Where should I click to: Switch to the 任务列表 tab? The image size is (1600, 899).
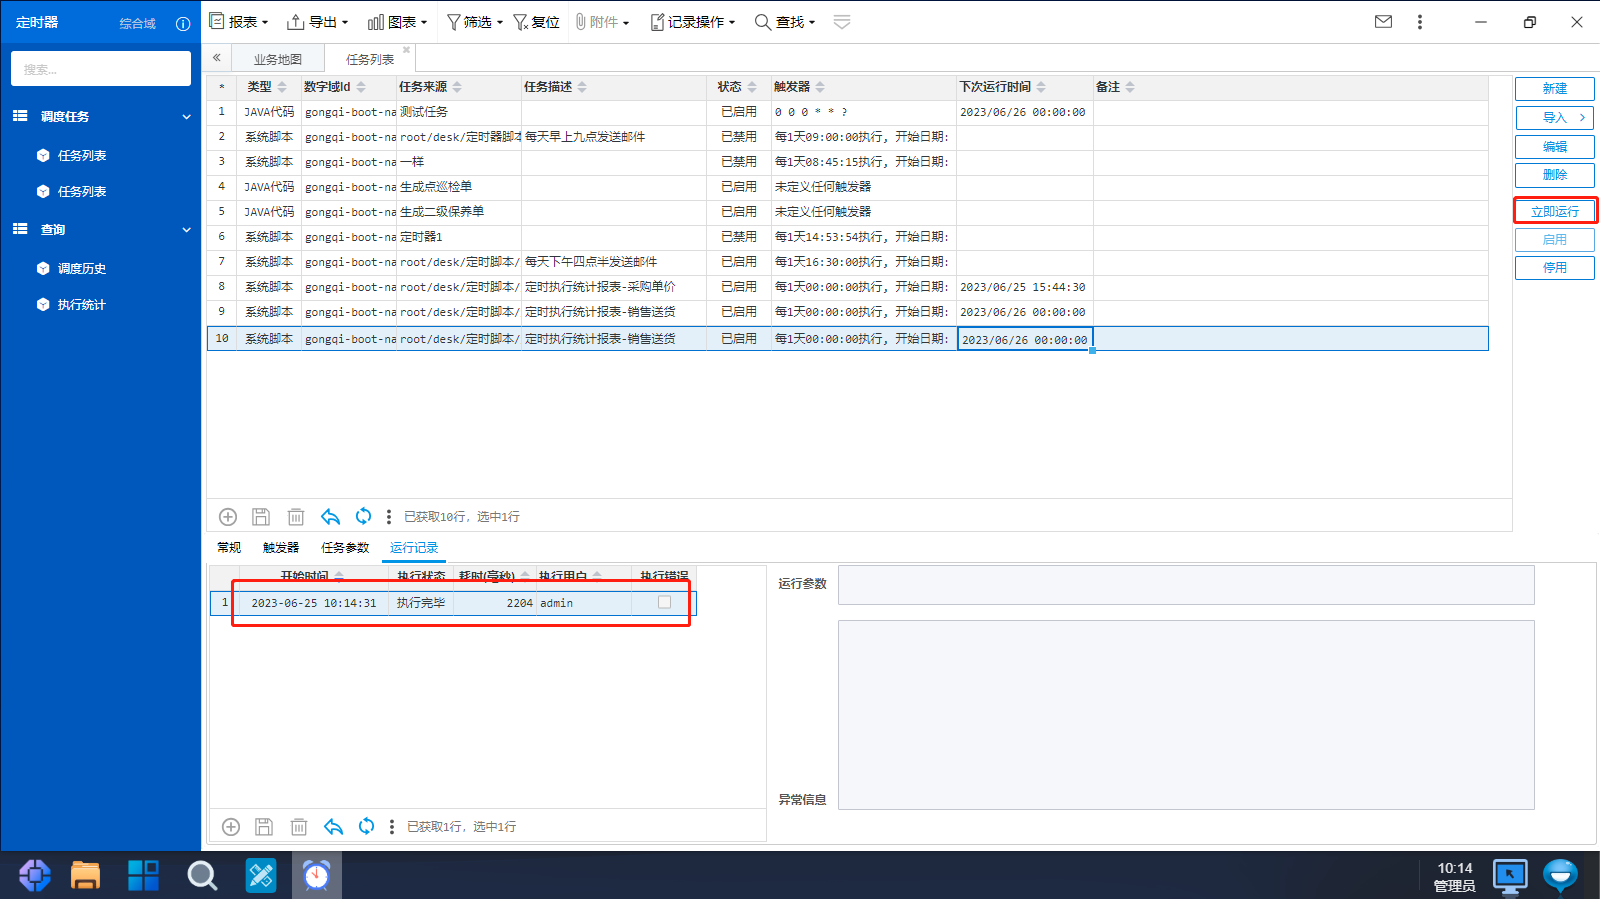pos(370,59)
